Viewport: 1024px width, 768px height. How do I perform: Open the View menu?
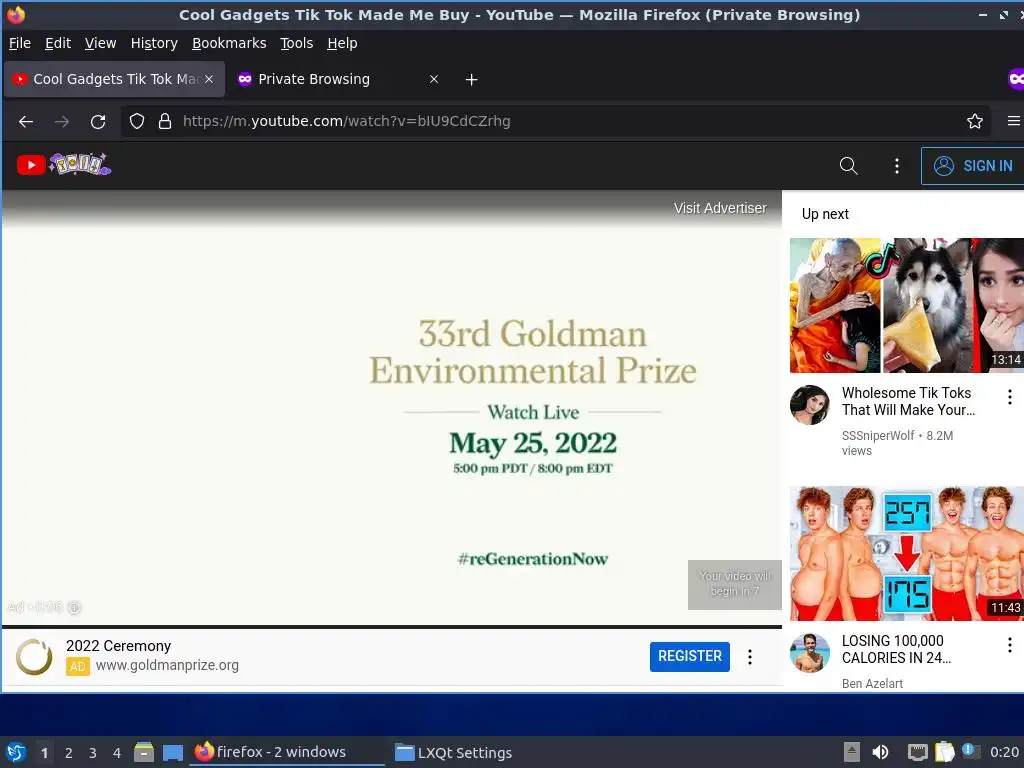(101, 43)
